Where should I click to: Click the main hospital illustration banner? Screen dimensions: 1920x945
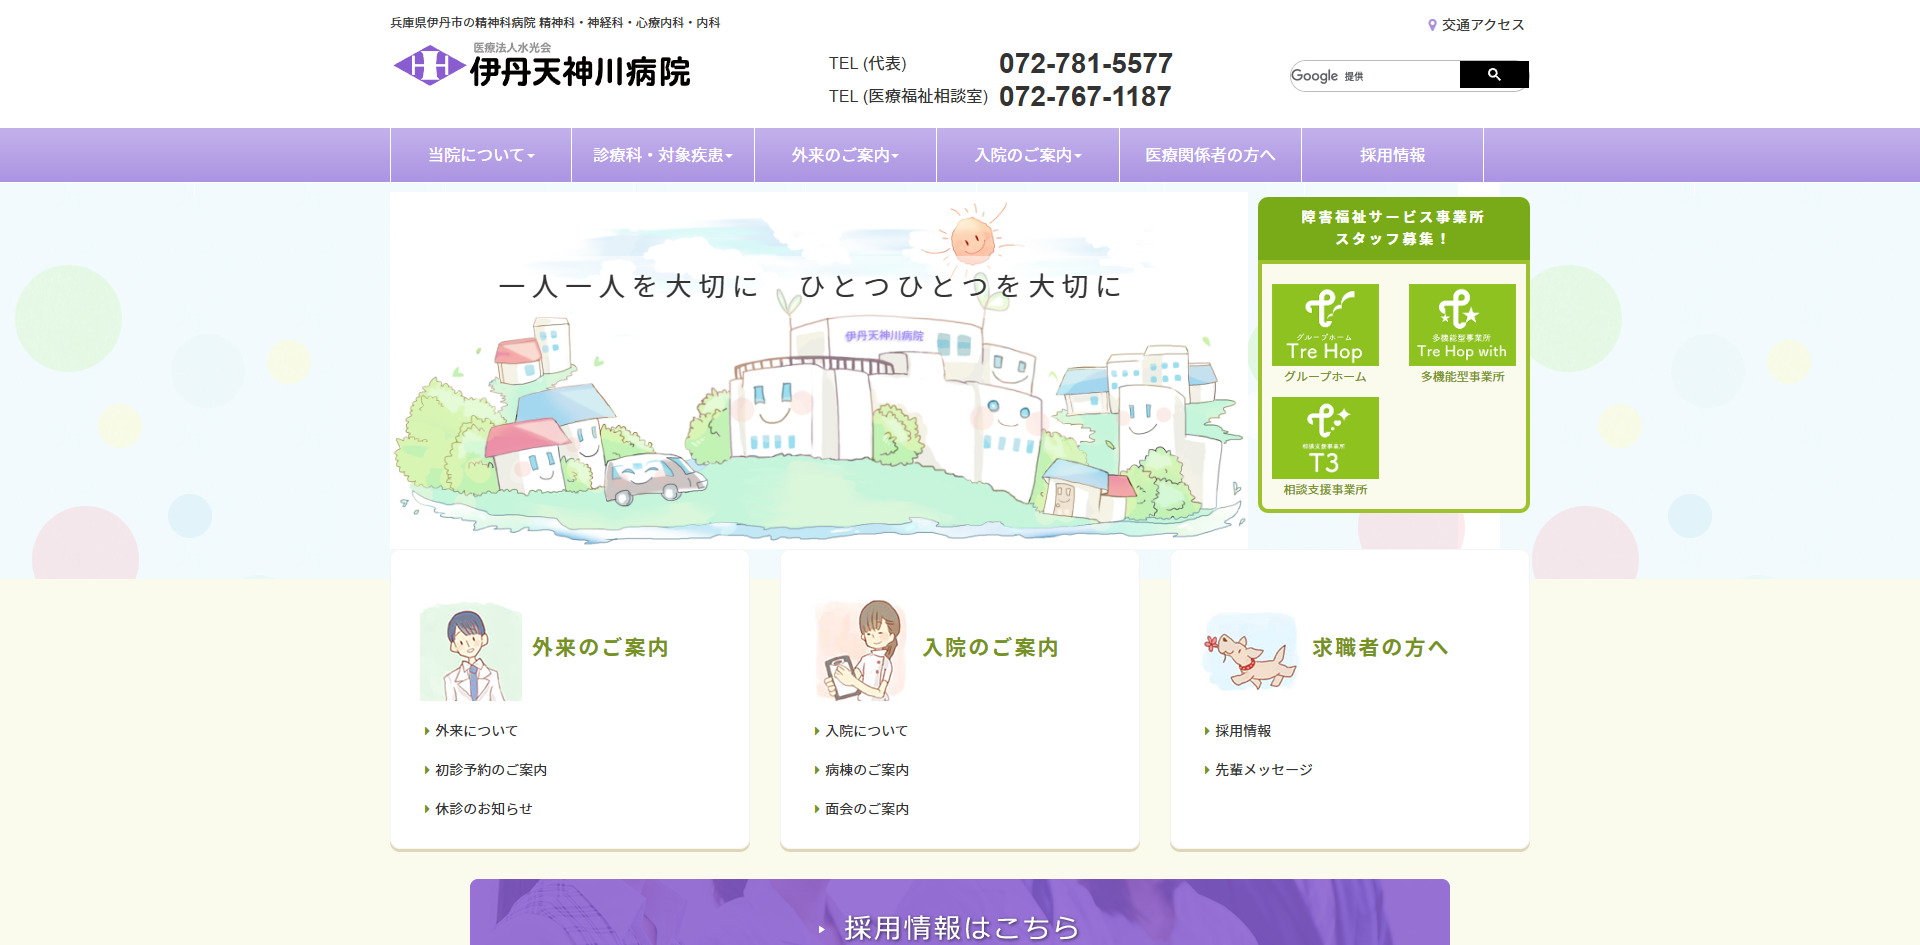point(819,370)
